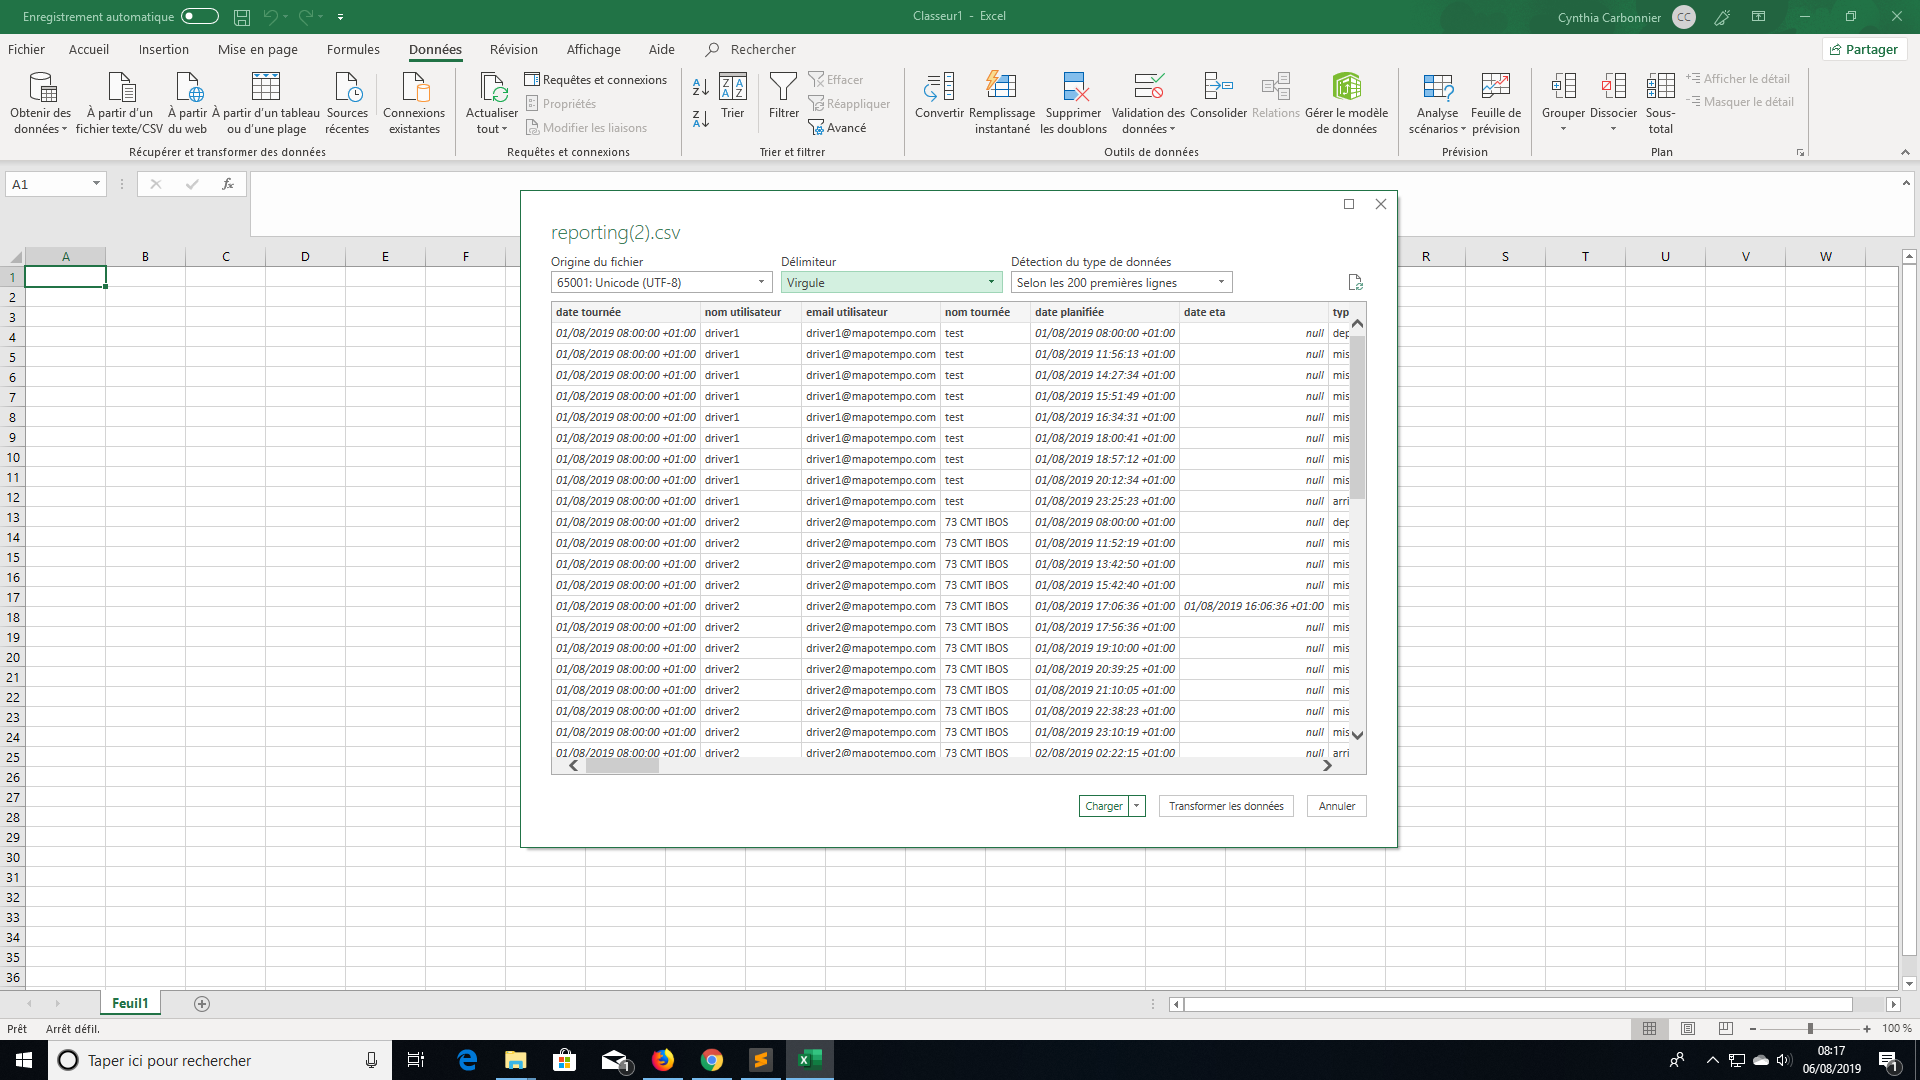Click the fx insert function icon
The image size is (1920, 1080).
tap(228, 184)
